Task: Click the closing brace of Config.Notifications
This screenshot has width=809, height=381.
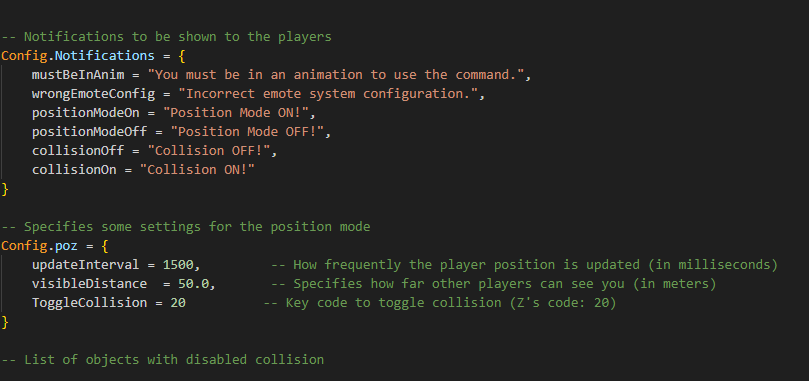Action: click(x=5, y=189)
